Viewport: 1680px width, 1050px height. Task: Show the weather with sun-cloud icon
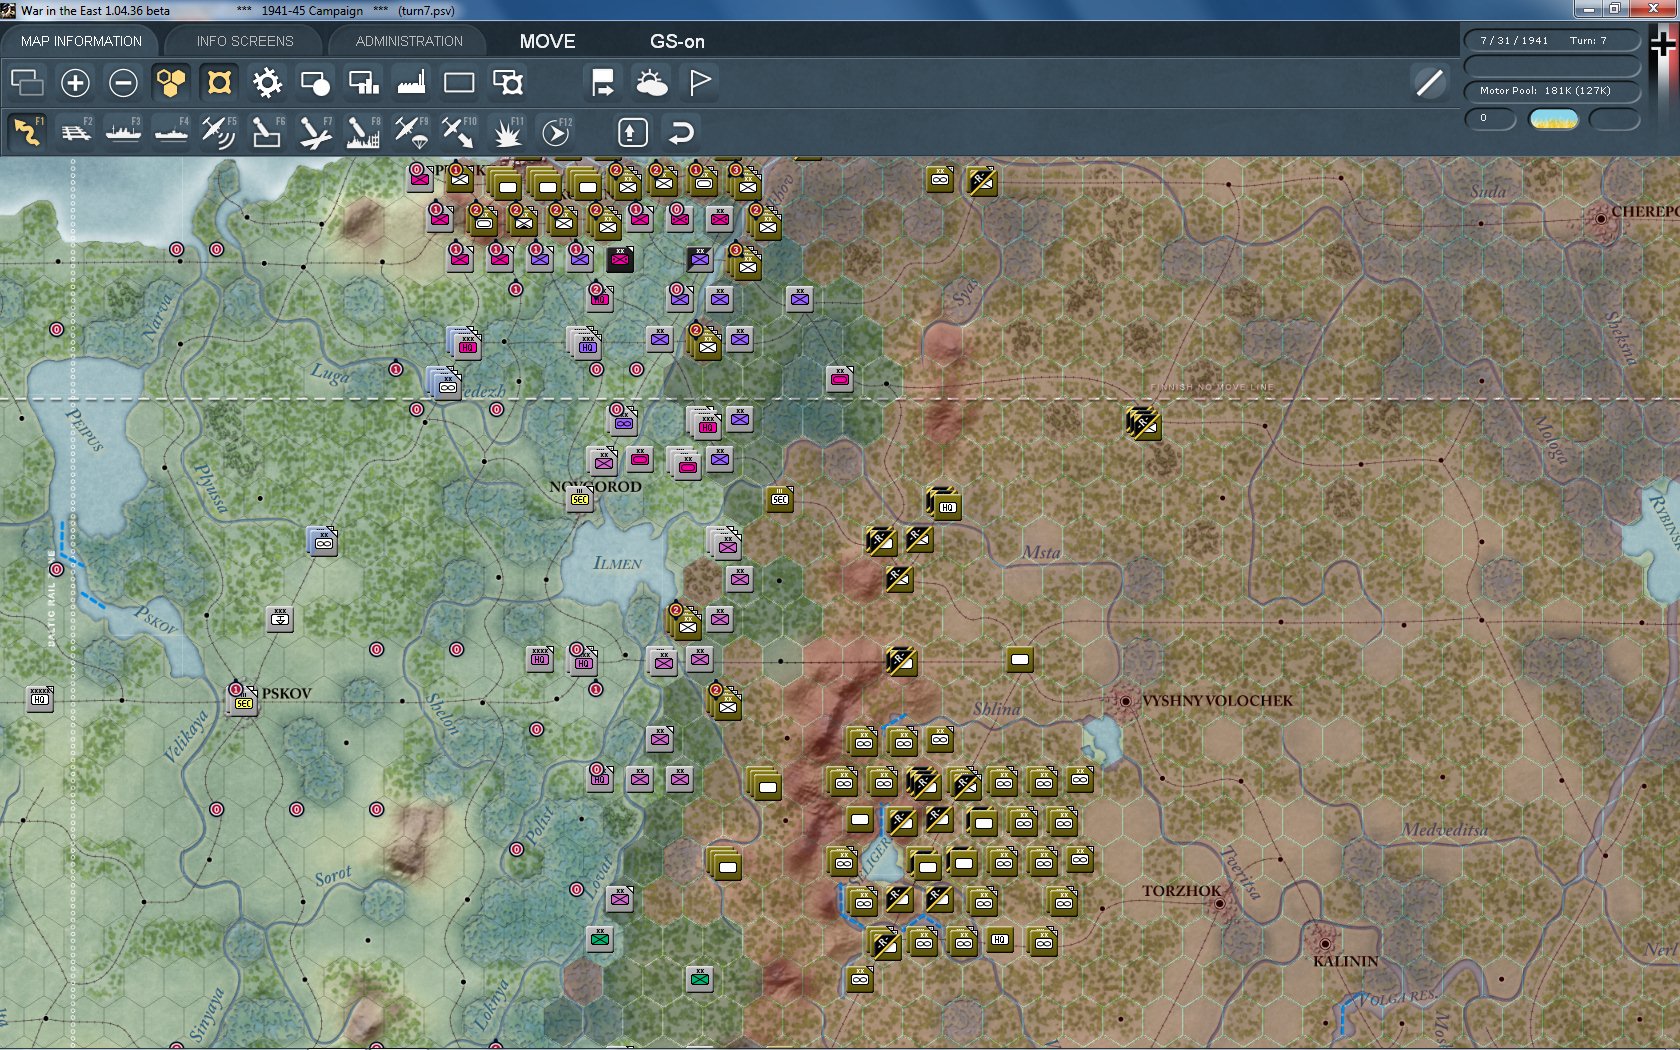point(651,82)
